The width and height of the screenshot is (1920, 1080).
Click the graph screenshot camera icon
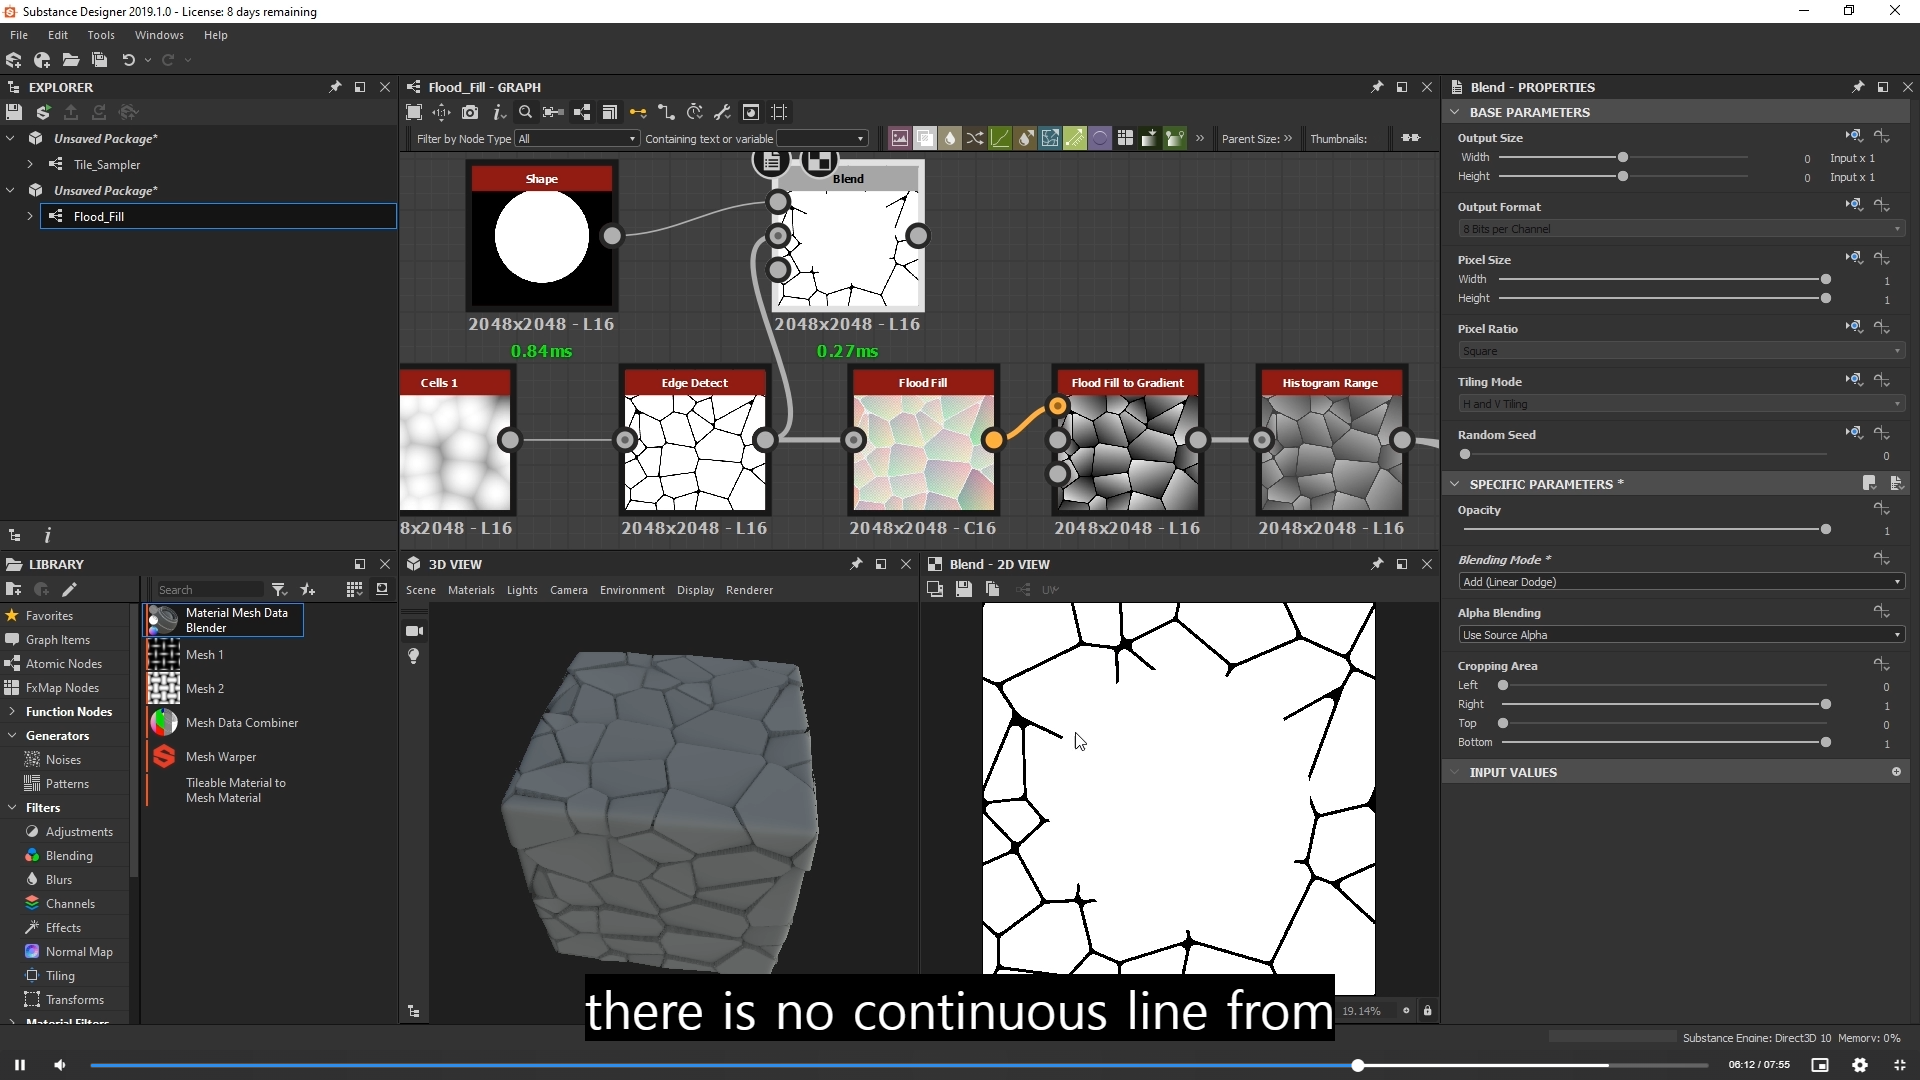click(x=470, y=112)
